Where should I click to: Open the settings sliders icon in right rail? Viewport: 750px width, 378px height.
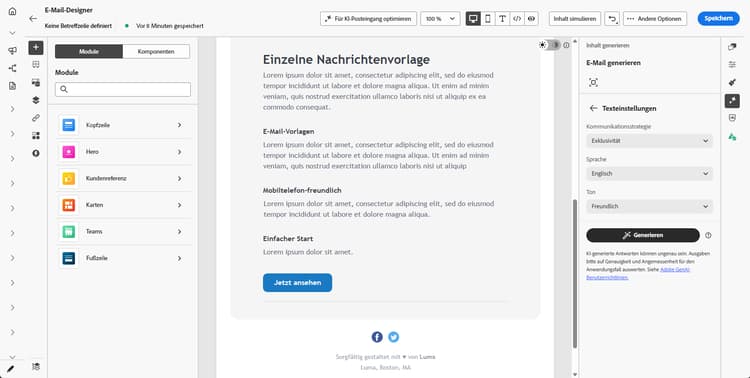tap(732, 65)
